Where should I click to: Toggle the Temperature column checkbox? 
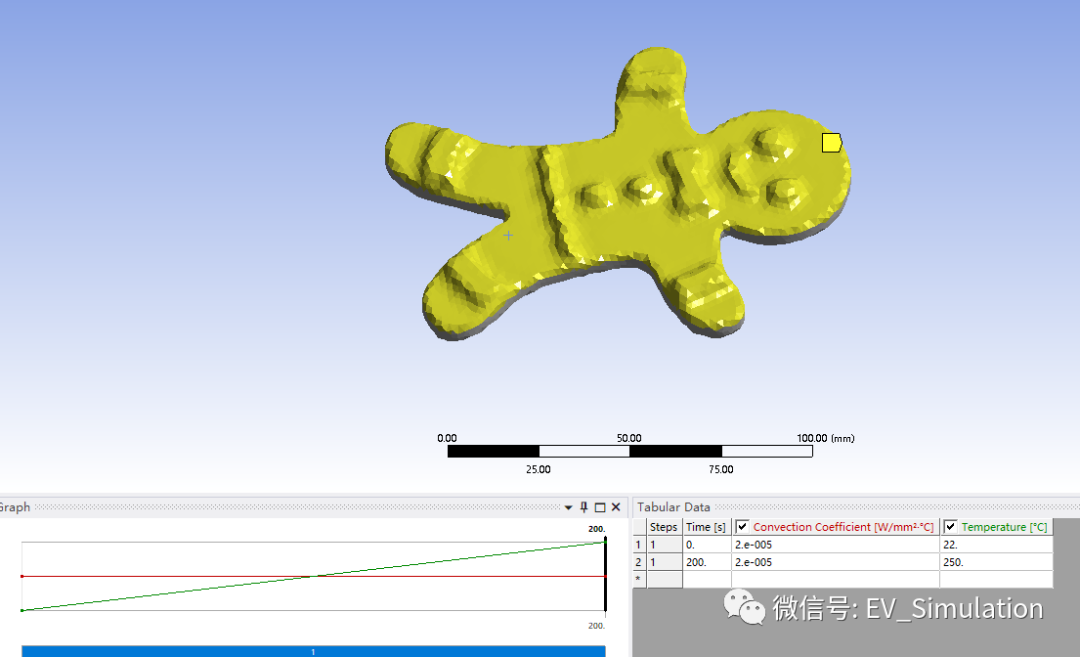pos(951,527)
